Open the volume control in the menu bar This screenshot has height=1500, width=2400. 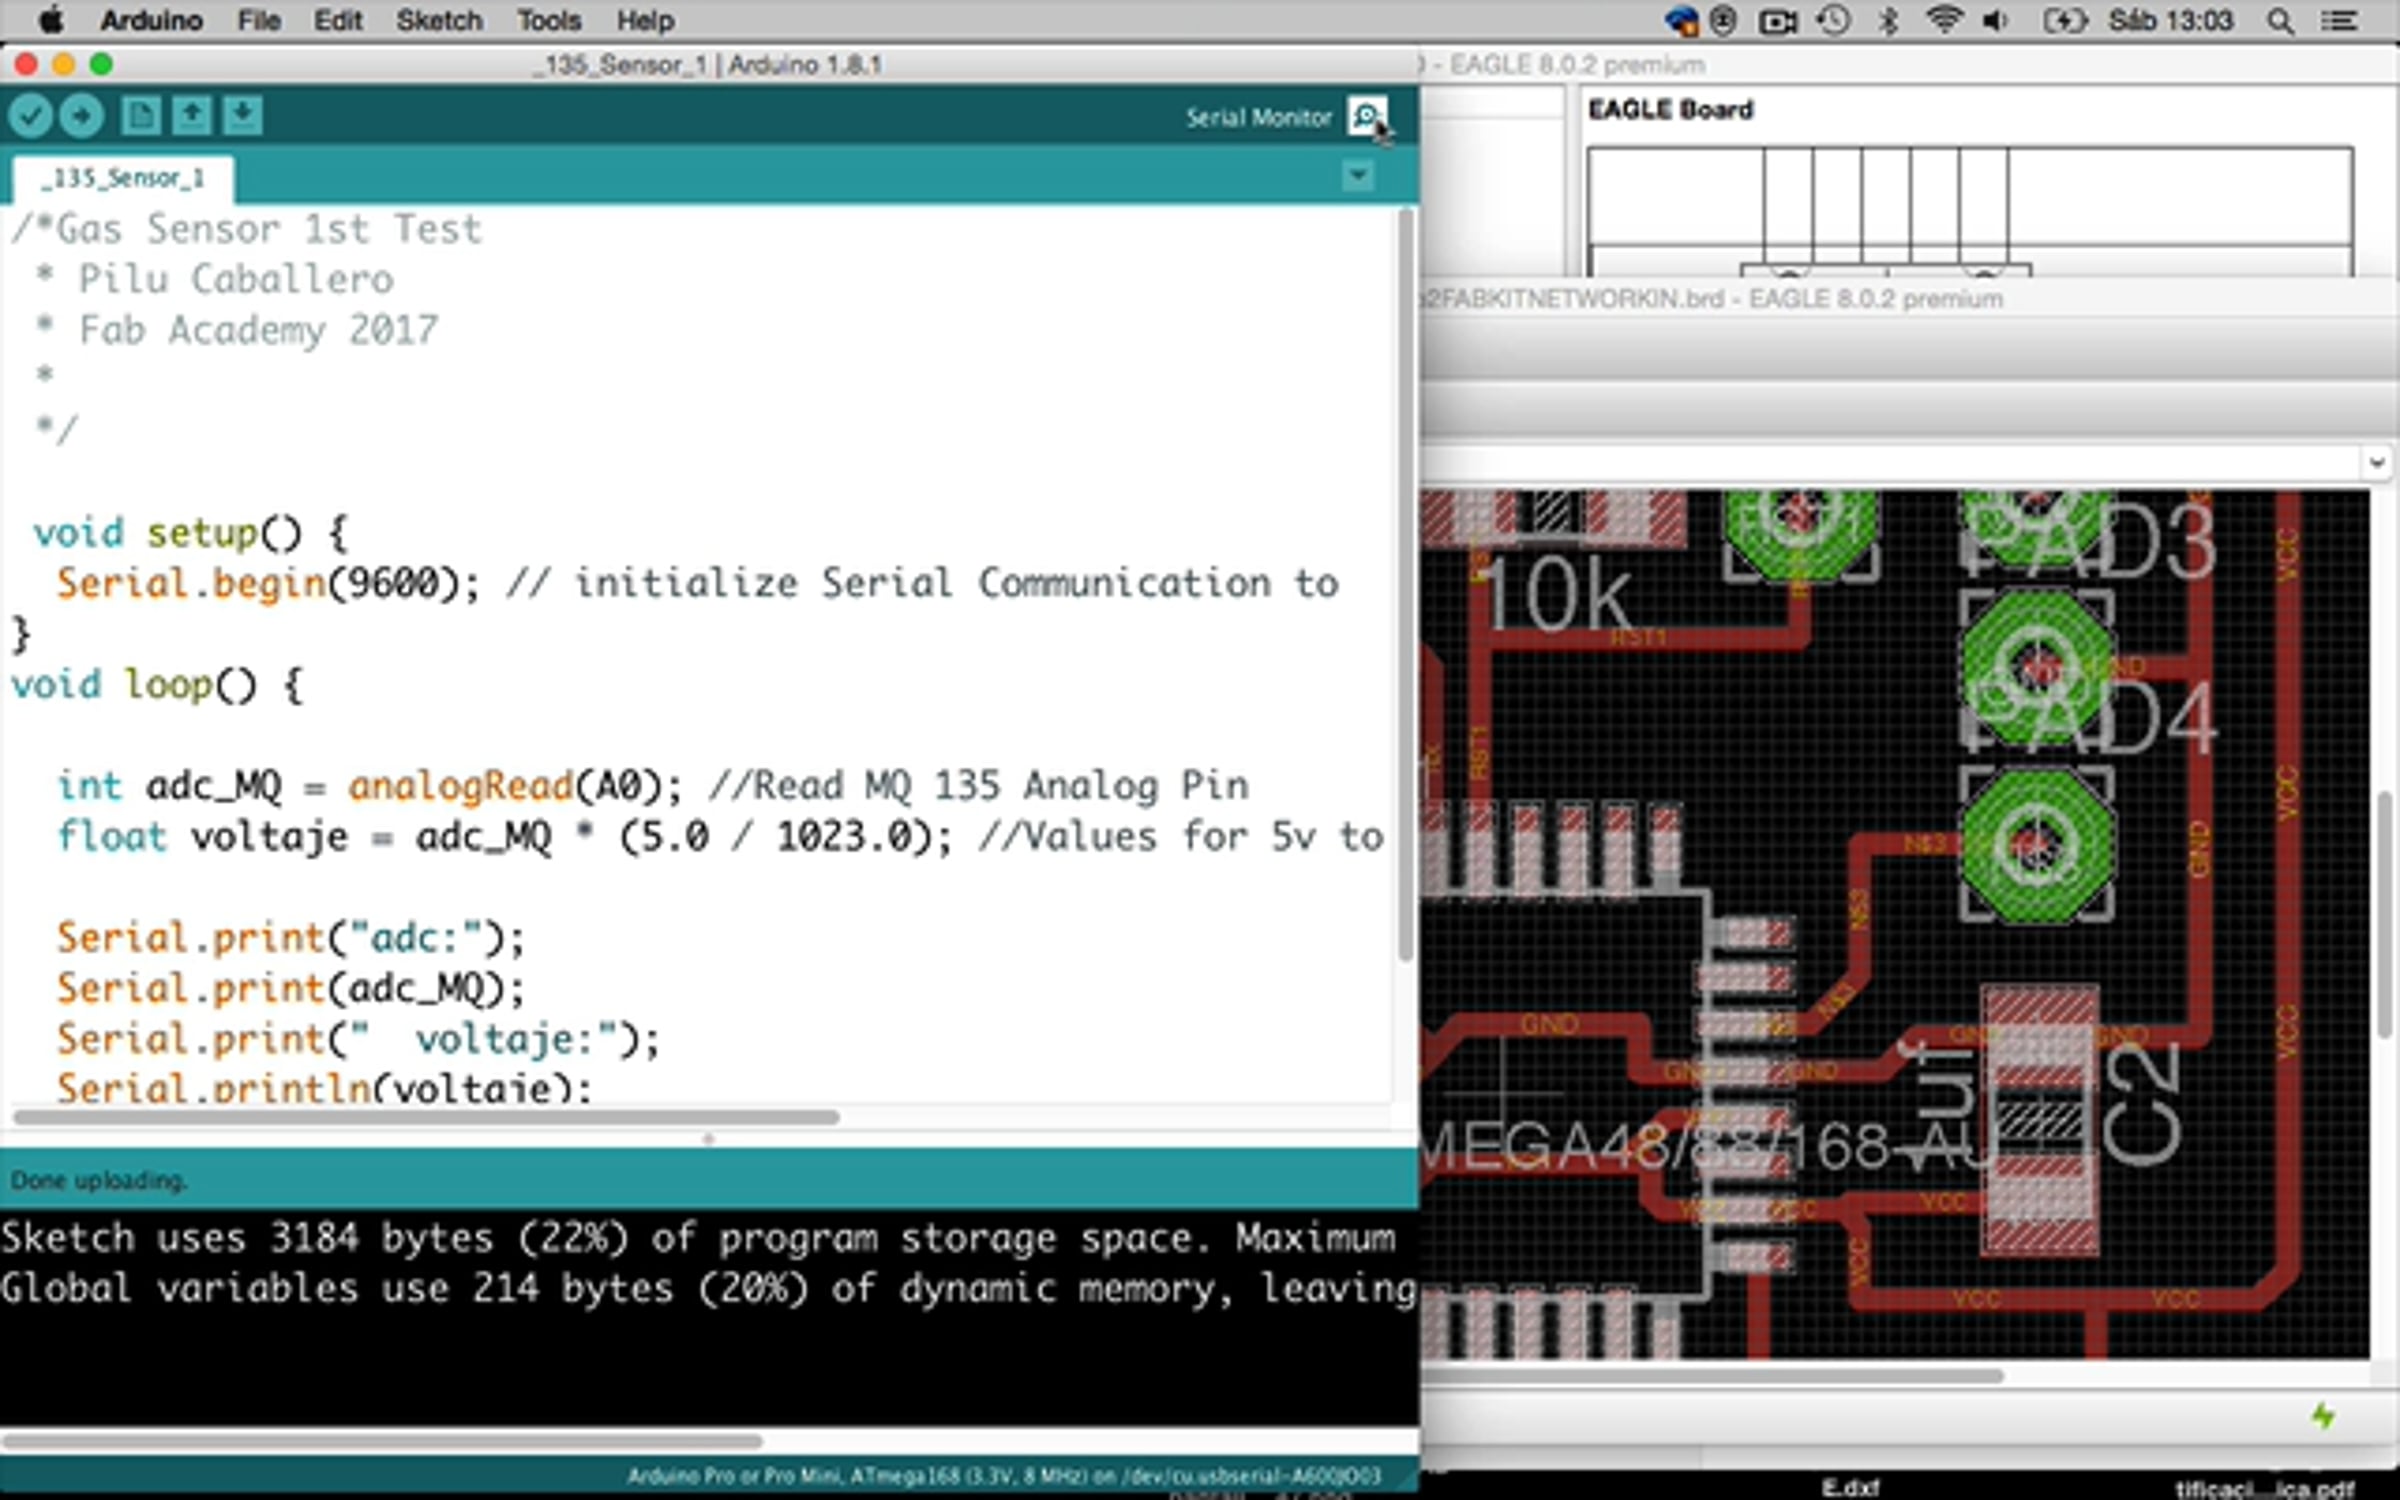coord(1996,20)
